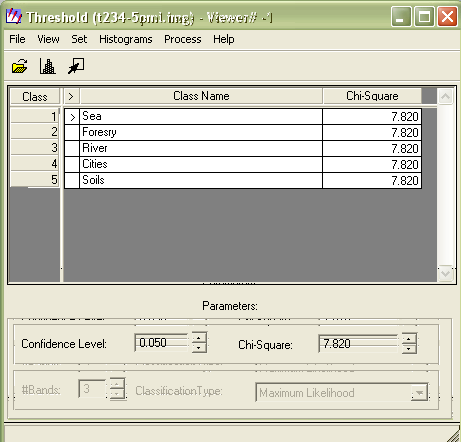Image resolution: width=461 pixels, height=442 pixels.
Task: Select row number 2 in Class column
Action: [x=35, y=132]
